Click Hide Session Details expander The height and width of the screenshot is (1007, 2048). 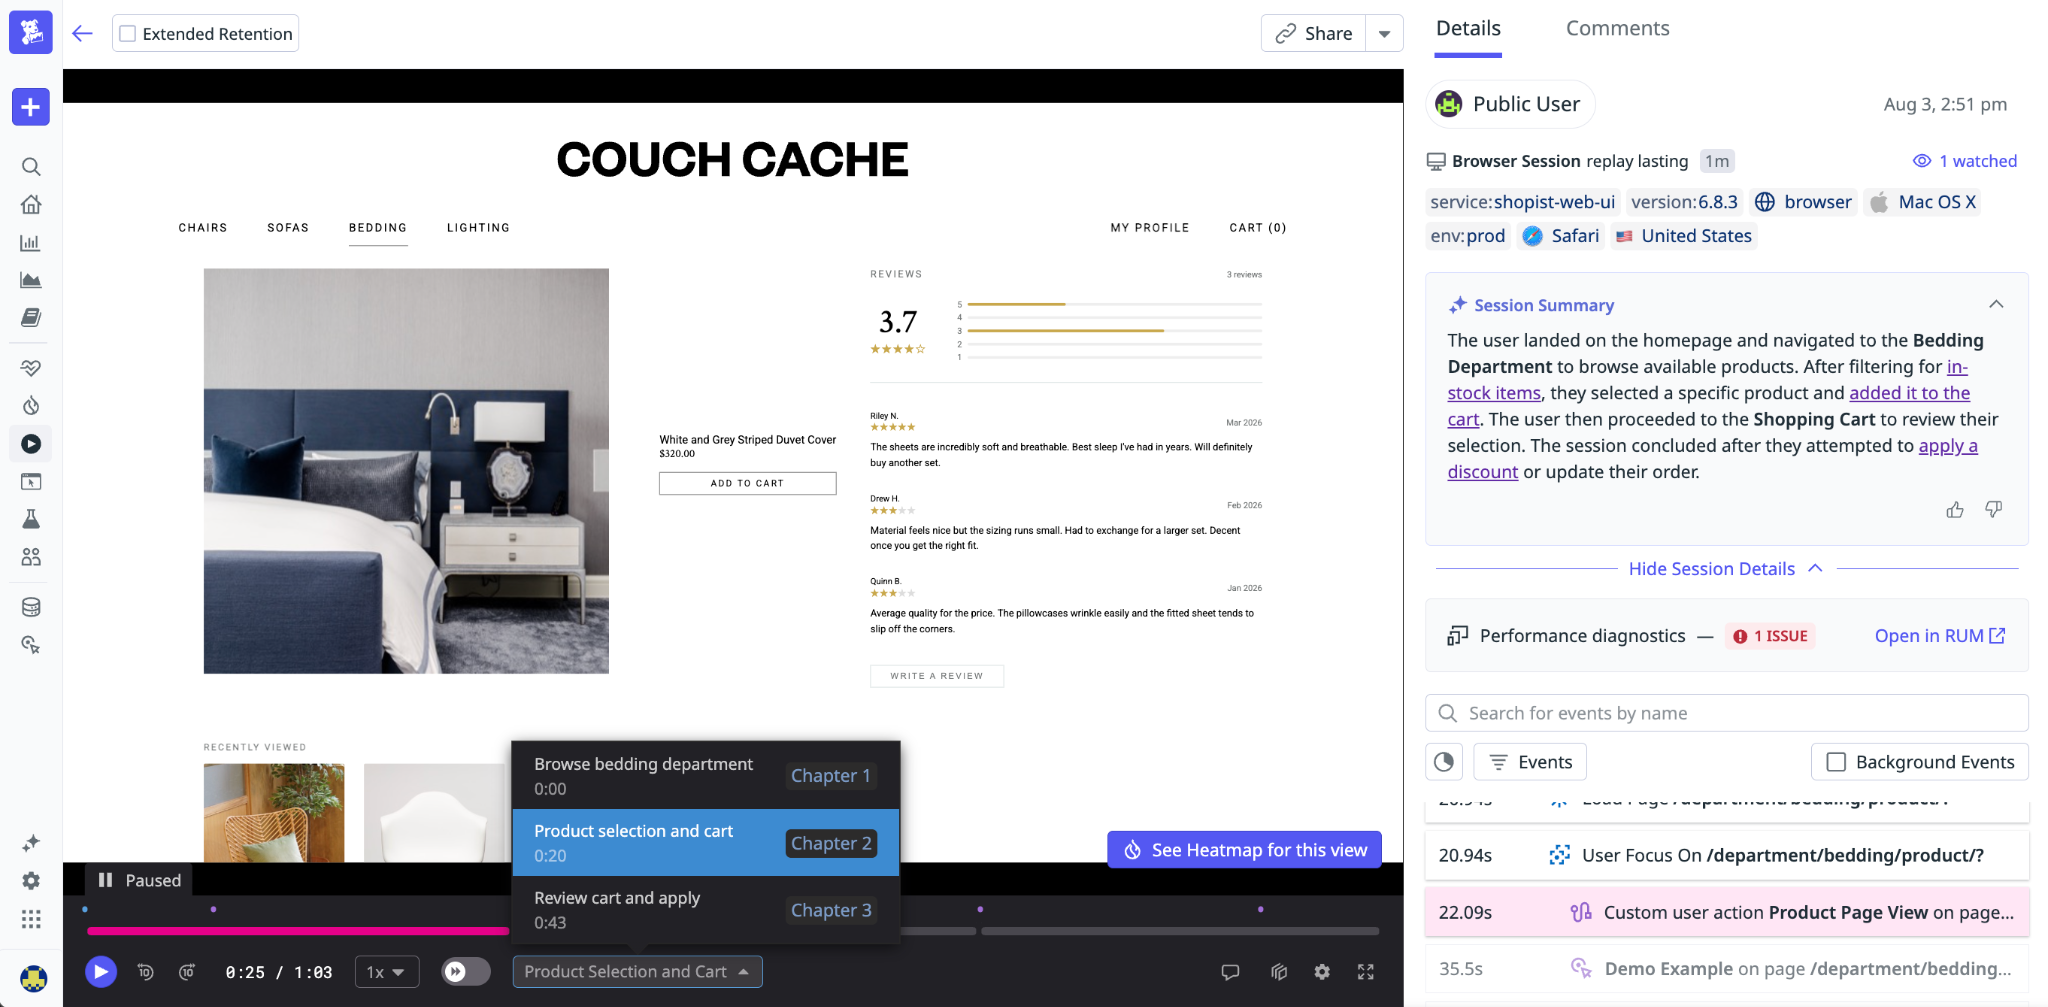pyautogui.click(x=1726, y=569)
